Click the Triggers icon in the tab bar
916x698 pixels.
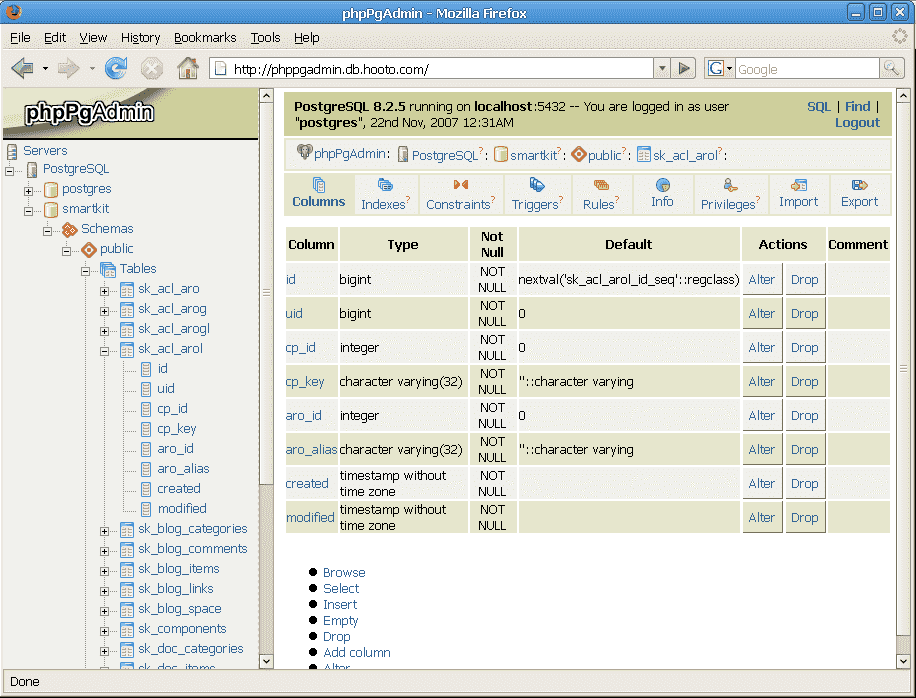pos(537,185)
